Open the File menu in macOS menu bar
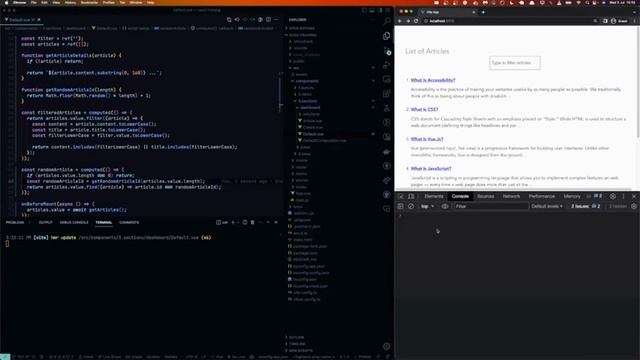Screen dimensions: 640x360 point(33,2)
